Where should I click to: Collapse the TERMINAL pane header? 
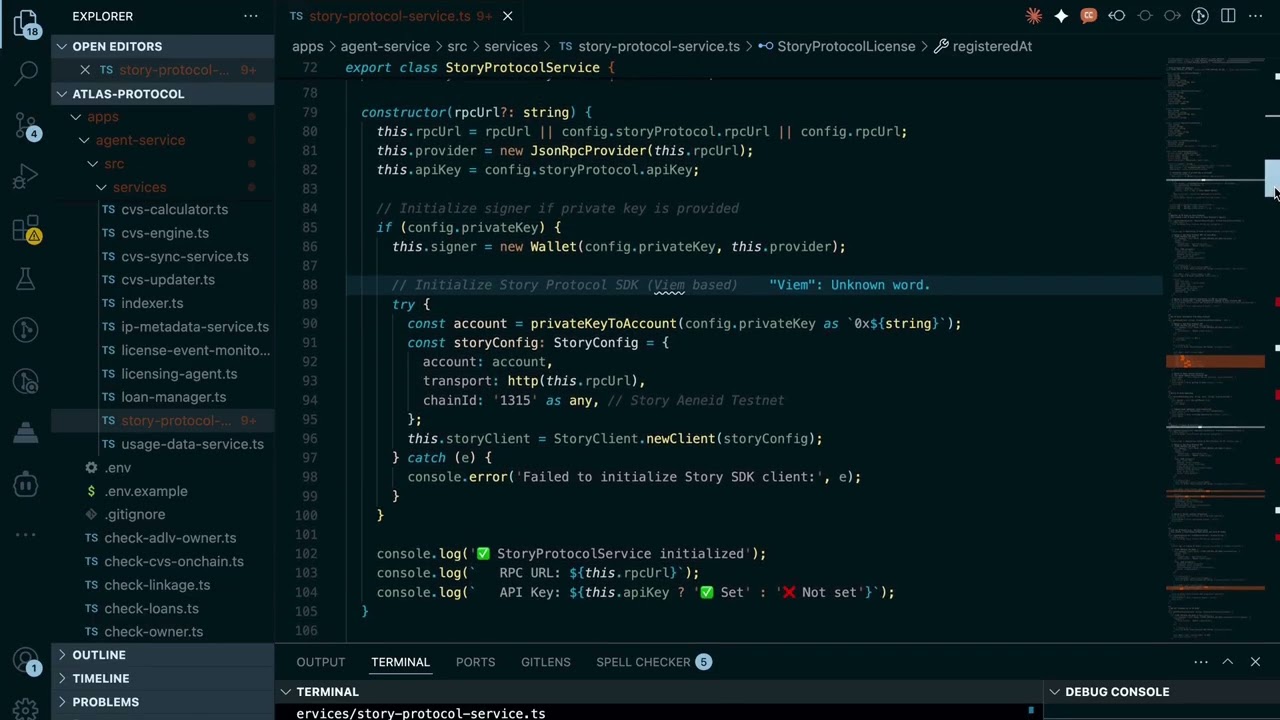pyautogui.click(x=660, y=692)
